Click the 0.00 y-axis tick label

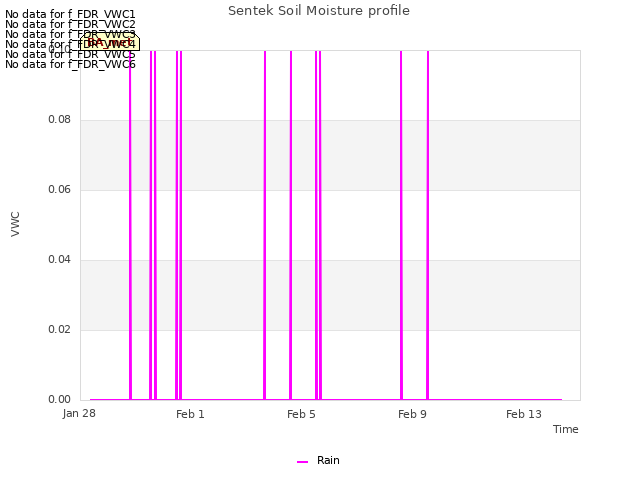(x=59, y=399)
